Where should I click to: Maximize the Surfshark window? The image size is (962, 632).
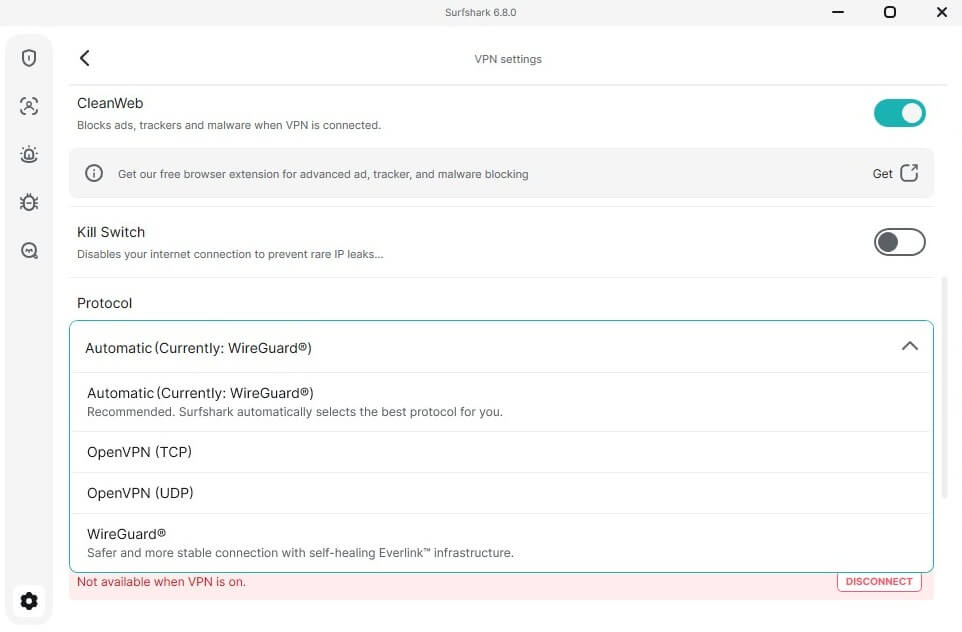pyautogui.click(x=890, y=12)
